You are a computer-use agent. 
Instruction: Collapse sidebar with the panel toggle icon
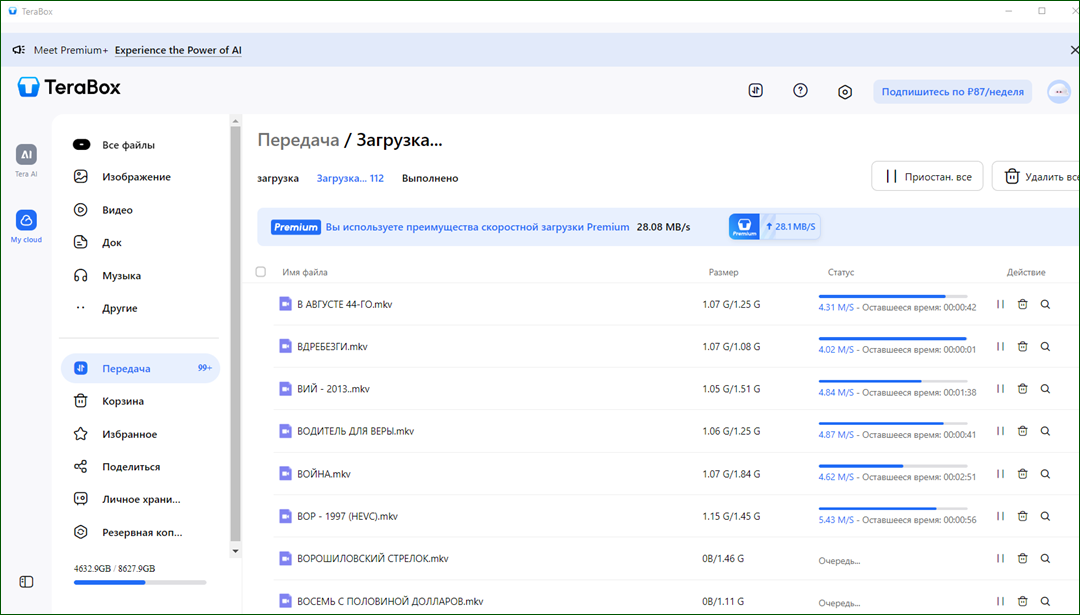pyautogui.click(x=26, y=582)
